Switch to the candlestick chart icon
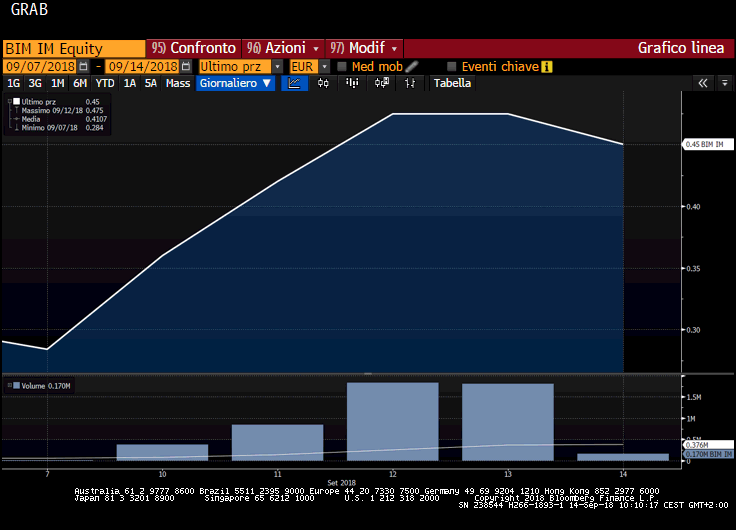Screen dimensions: 736x530 click(x=323, y=84)
